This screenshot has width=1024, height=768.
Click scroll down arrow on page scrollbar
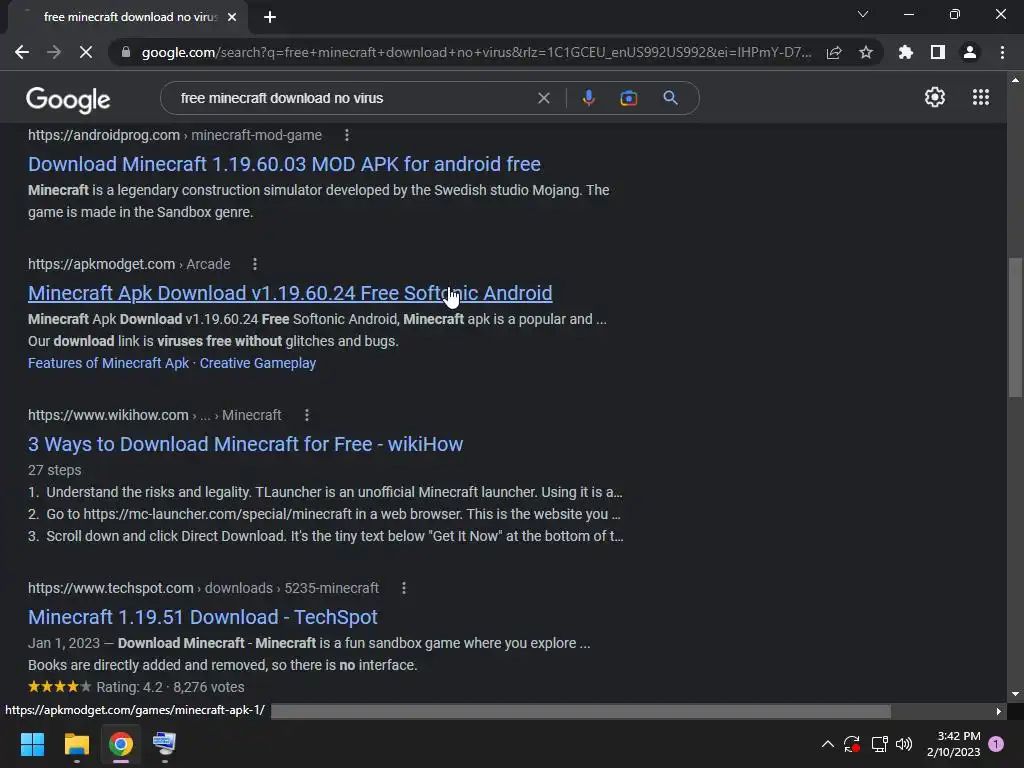point(1015,694)
